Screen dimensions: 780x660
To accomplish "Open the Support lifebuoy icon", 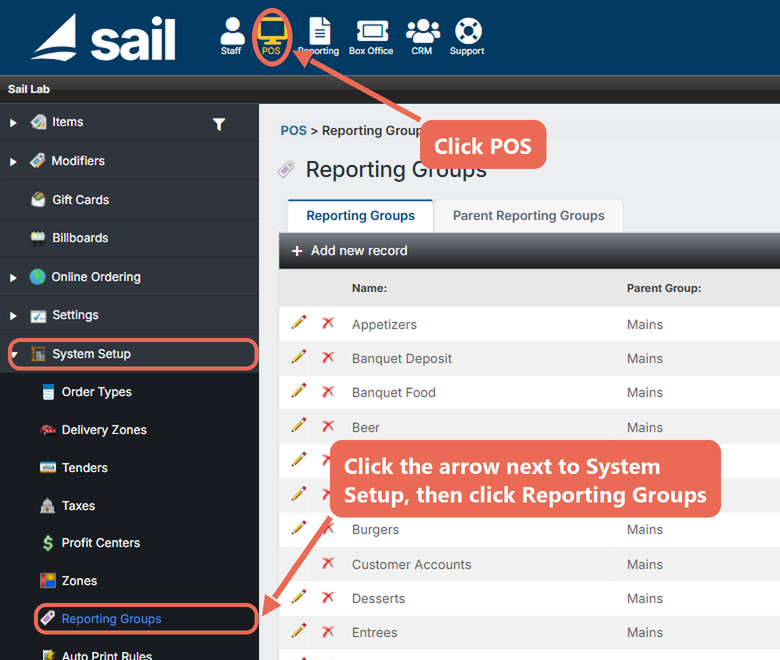I will 467,36.
